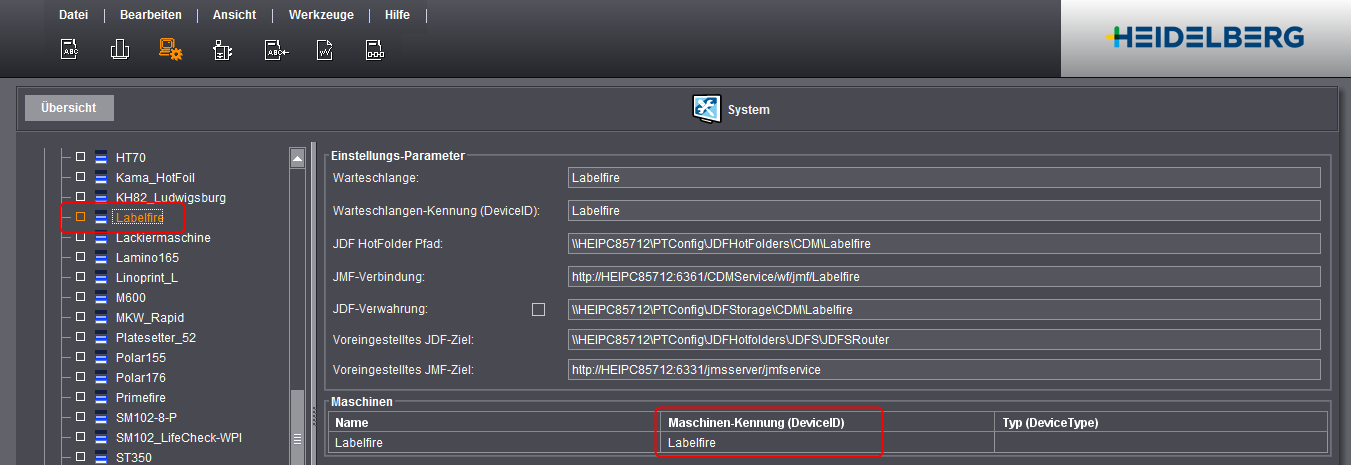Toggle the M600 checkbox
1351x465 pixels.
(x=81, y=298)
